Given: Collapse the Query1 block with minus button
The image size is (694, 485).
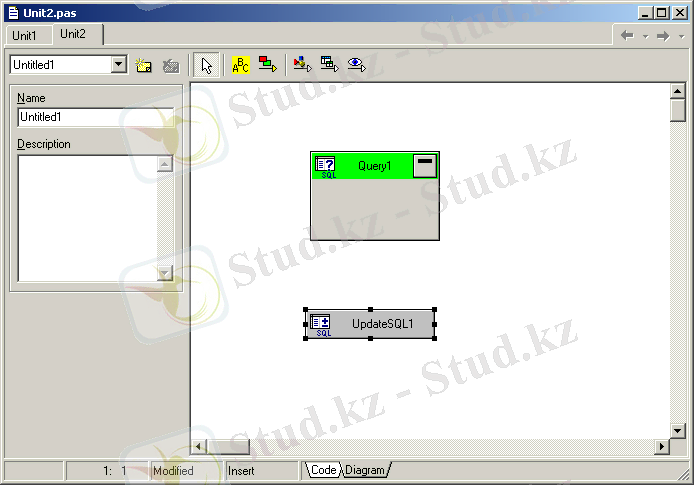Looking at the screenshot, I should [x=425, y=166].
